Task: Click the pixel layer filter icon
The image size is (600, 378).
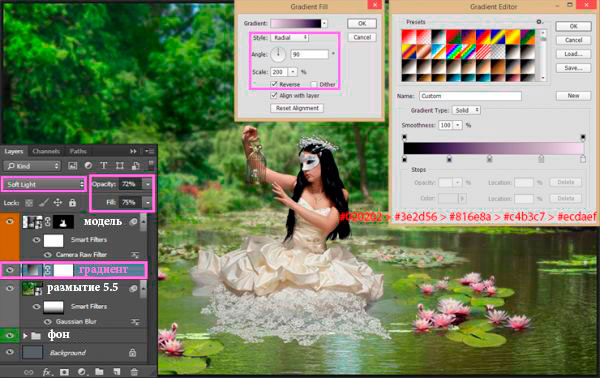Action: pos(72,166)
